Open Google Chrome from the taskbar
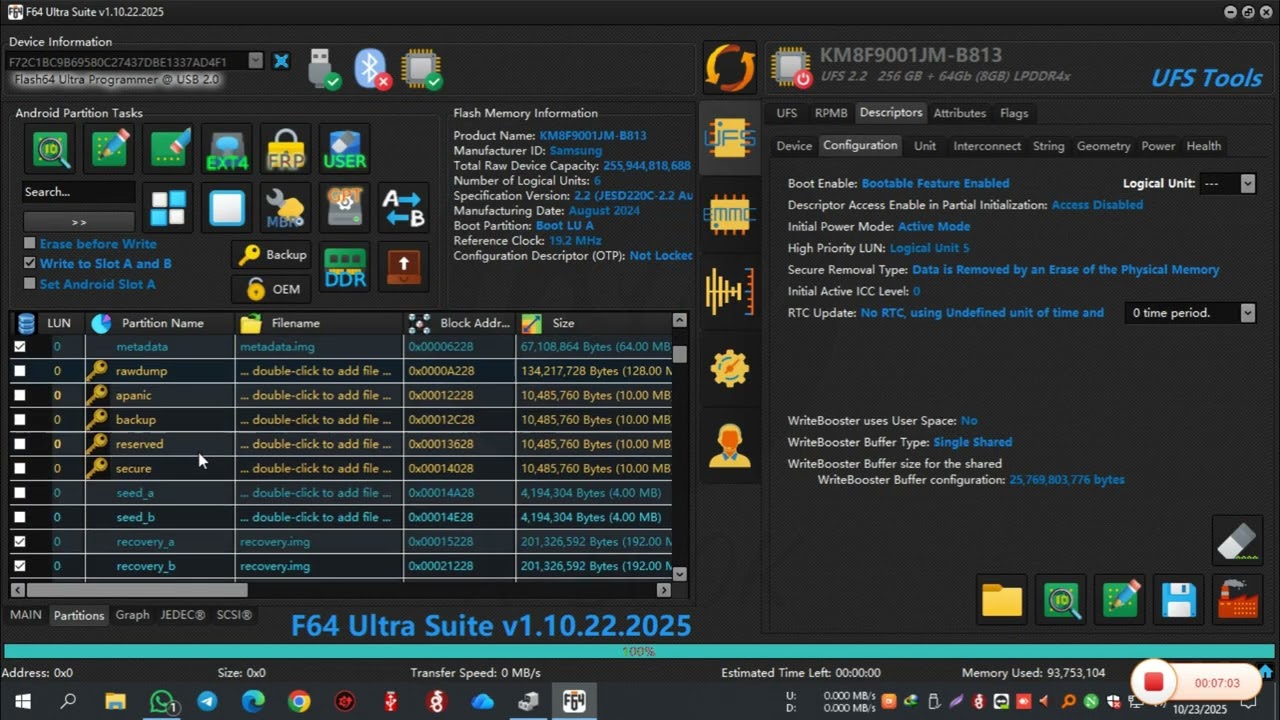Image resolution: width=1280 pixels, height=720 pixels. point(299,702)
